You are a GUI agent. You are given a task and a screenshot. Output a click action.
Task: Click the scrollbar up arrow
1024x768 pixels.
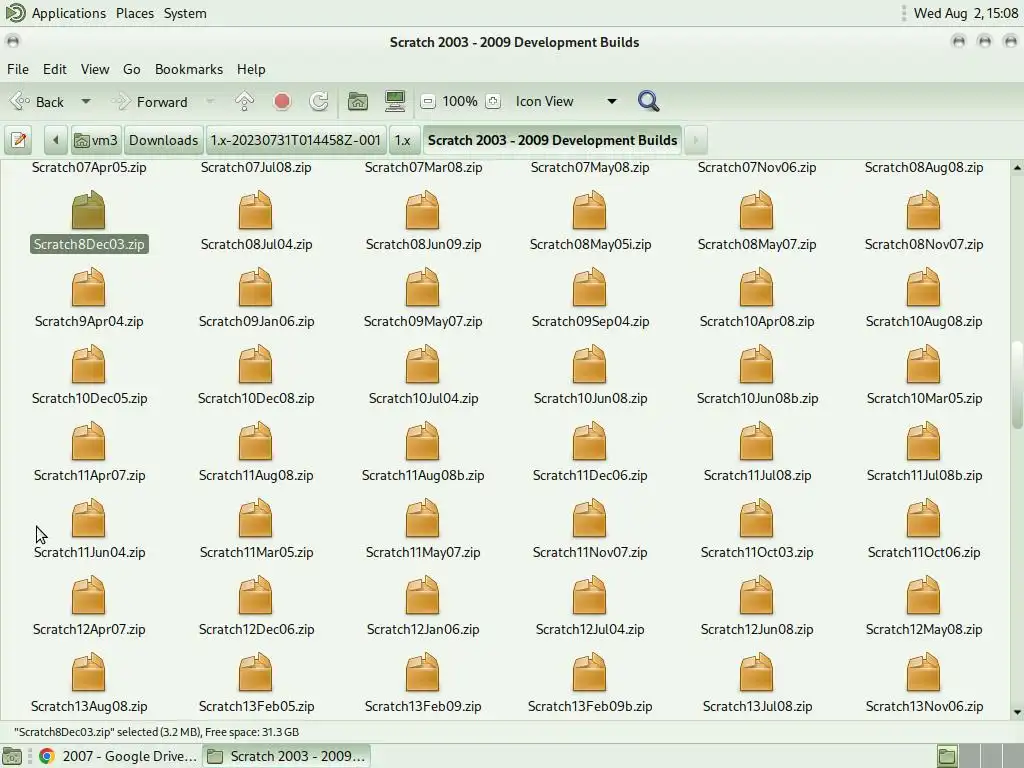click(x=1017, y=168)
